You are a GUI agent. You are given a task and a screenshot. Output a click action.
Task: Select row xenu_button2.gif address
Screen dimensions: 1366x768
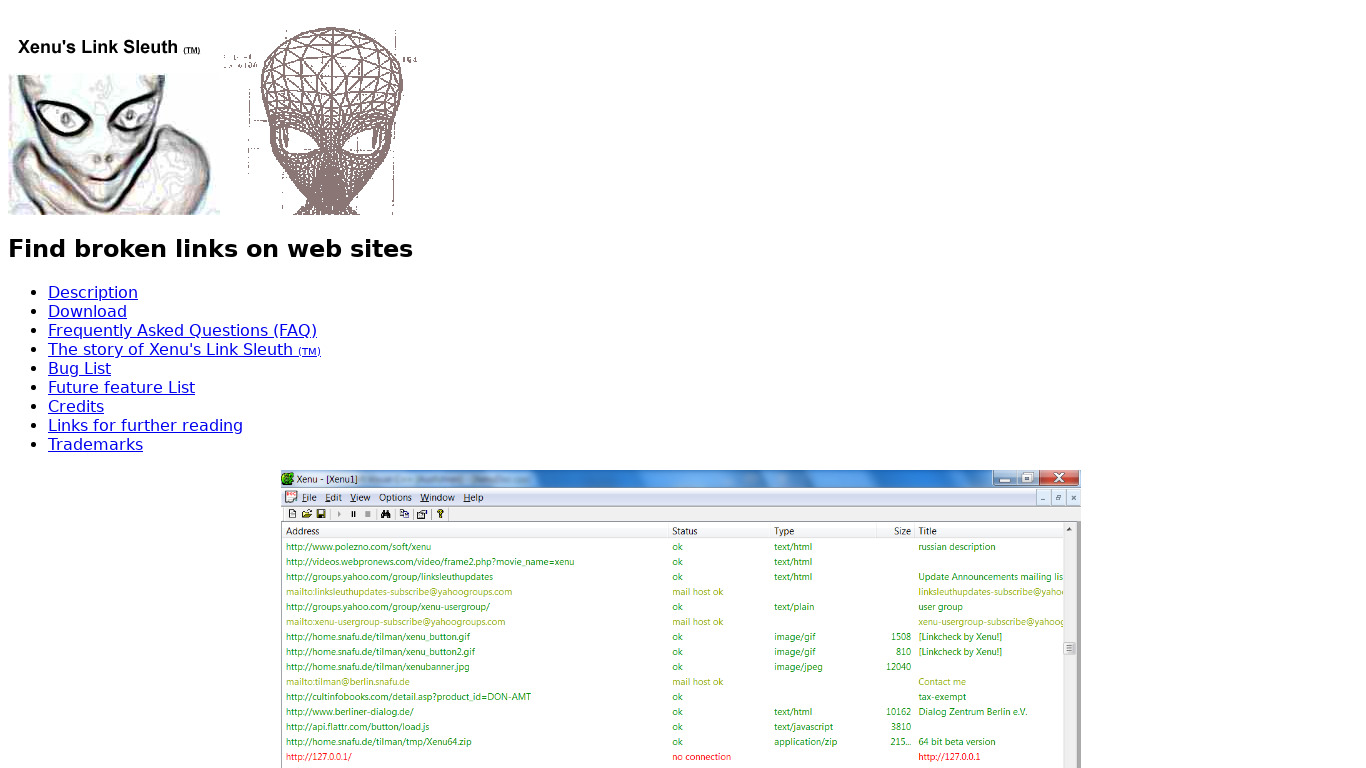click(x=380, y=652)
